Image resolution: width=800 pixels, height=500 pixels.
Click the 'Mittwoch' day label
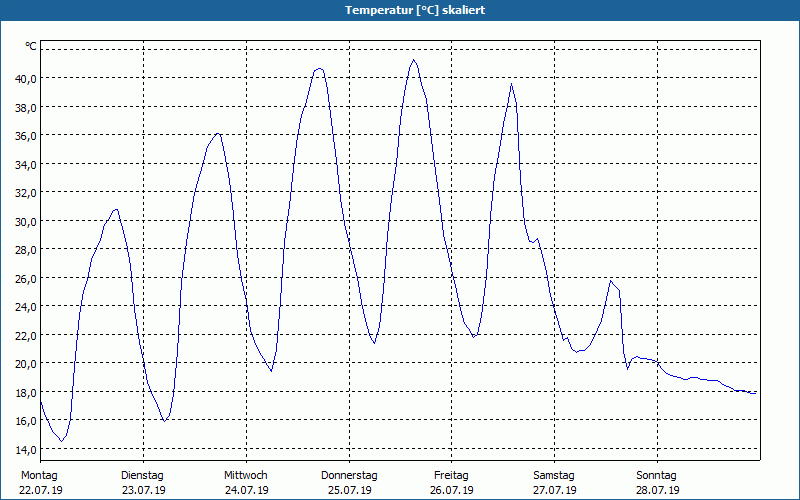click(245, 475)
